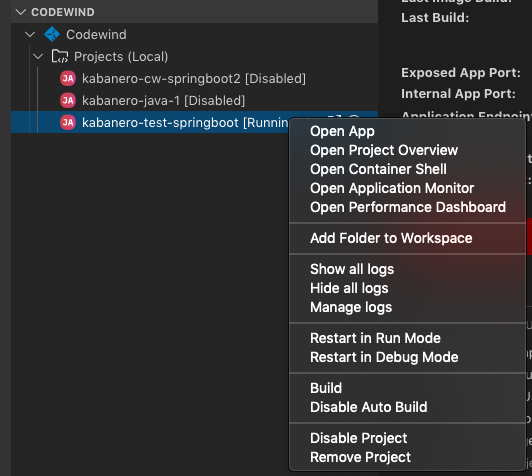The width and height of the screenshot is (532, 476).
Task: Choose Disable Auto Build menu entry
Action: 407,407
